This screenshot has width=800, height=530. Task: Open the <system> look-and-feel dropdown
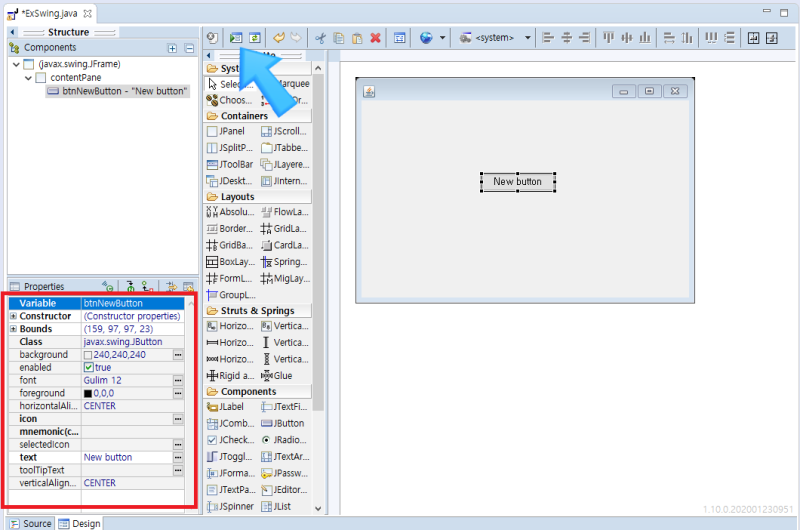[496, 38]
